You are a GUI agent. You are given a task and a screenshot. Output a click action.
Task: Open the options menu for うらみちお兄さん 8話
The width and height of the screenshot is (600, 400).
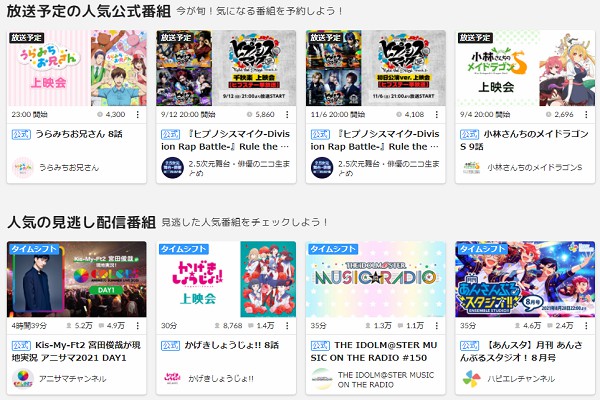pos(138,114)
